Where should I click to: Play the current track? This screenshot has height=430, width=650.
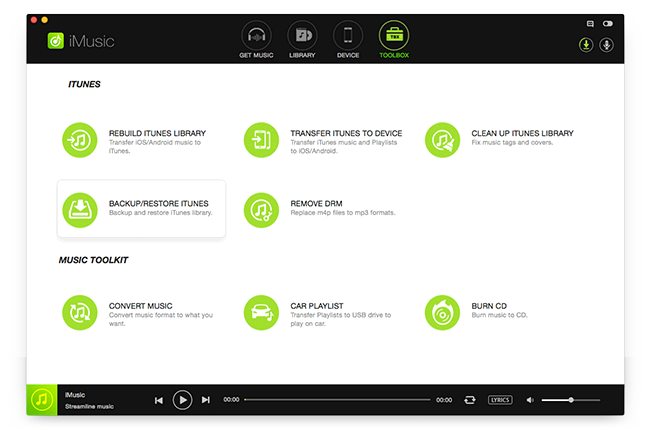tap(182, 400)
